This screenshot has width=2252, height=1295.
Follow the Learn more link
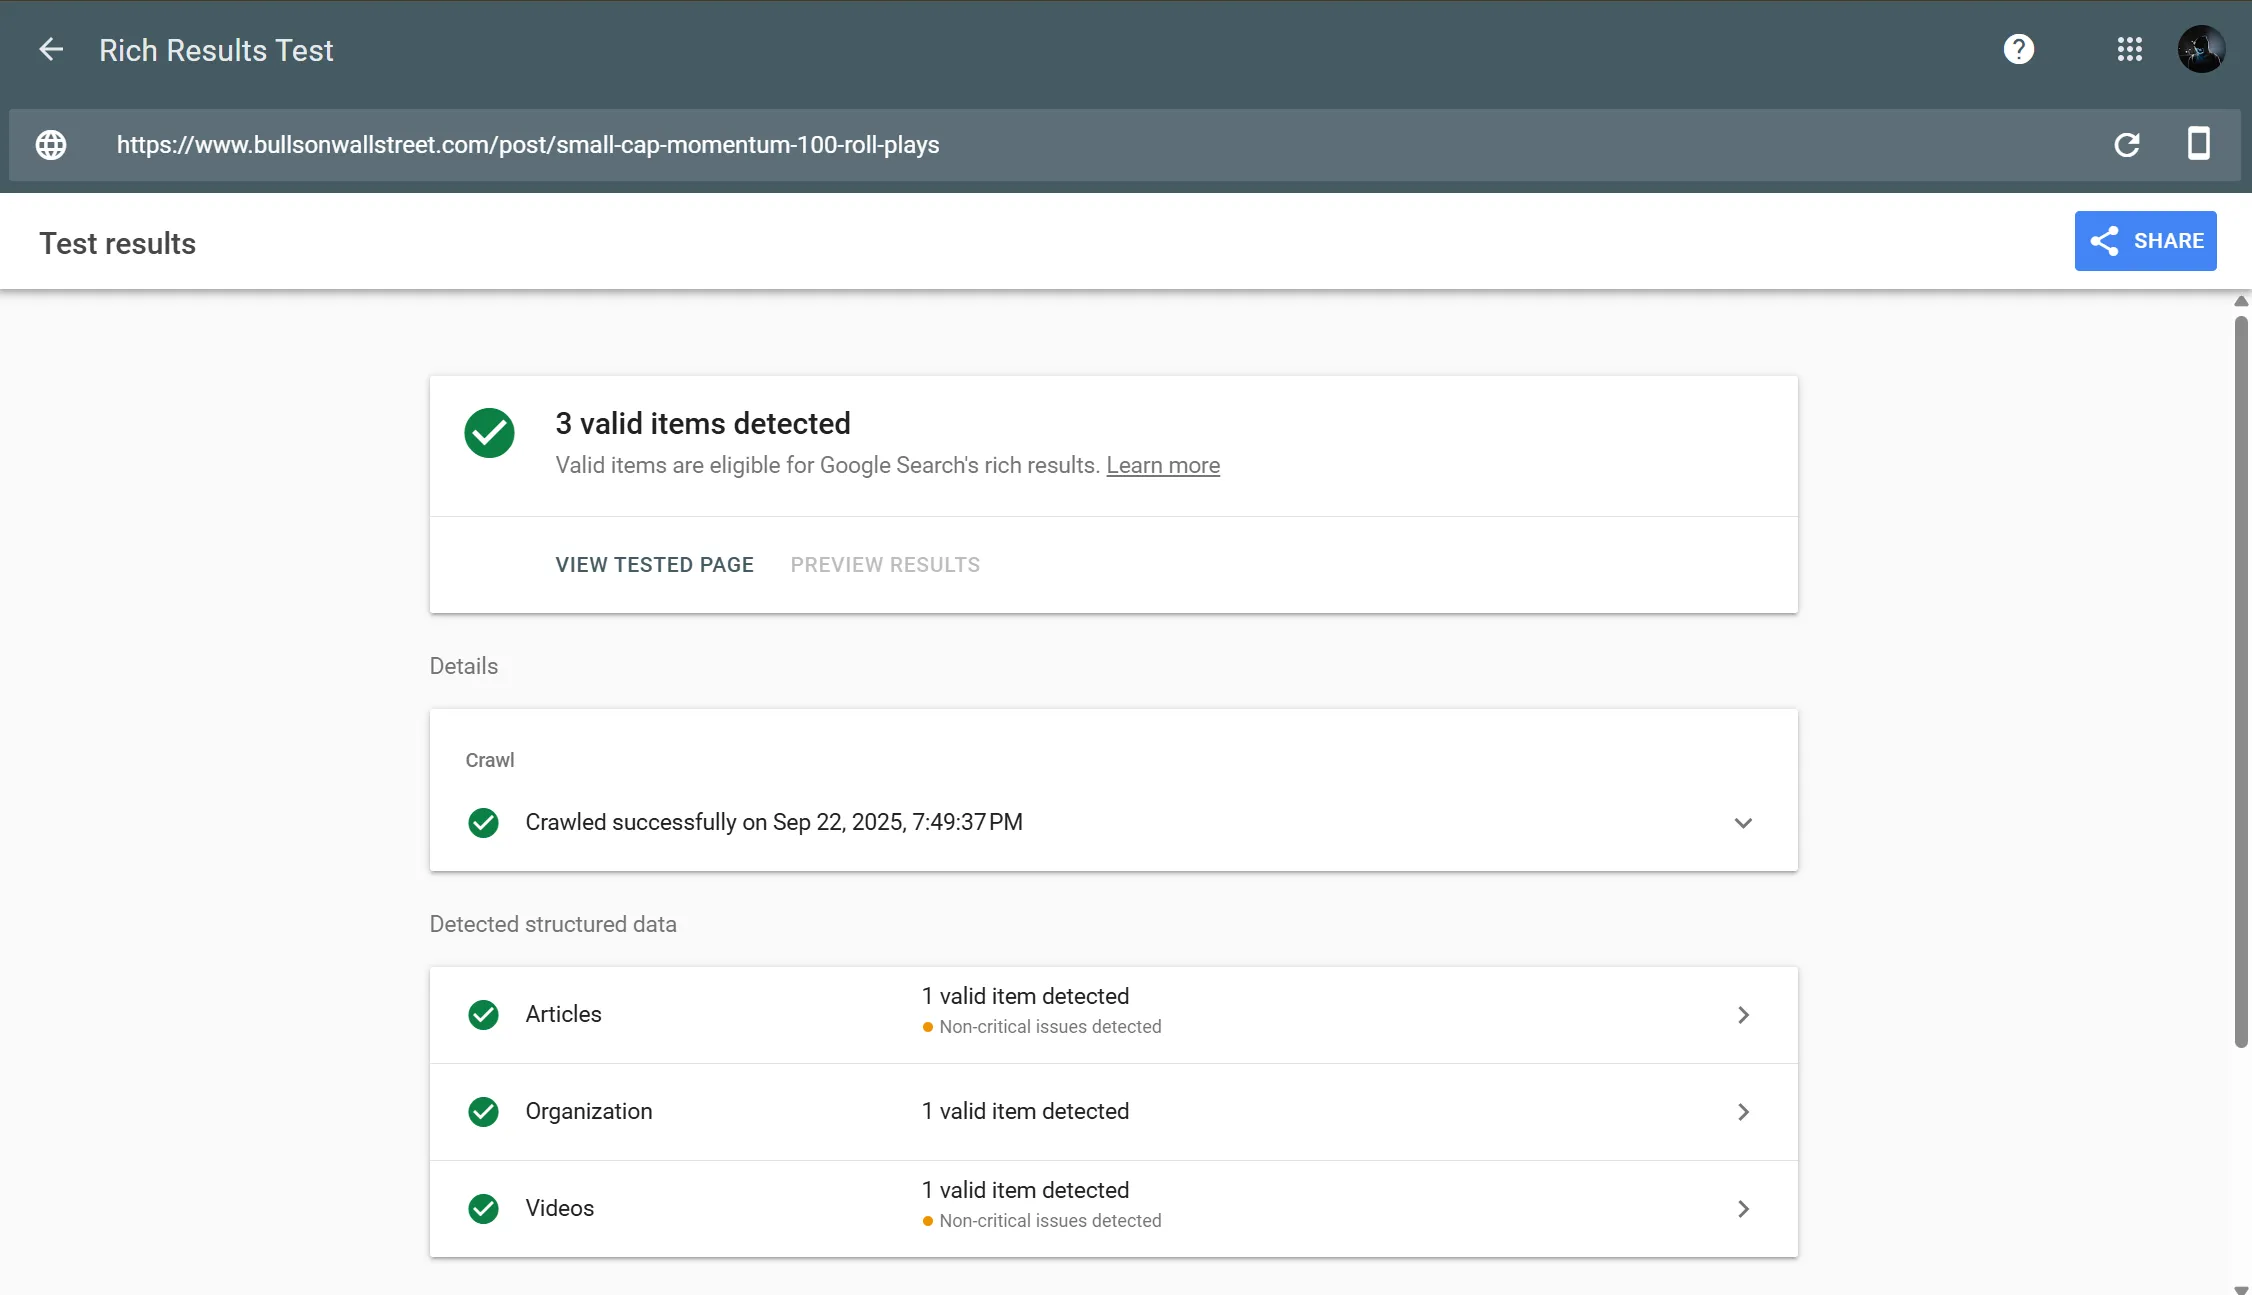[x=1162, y=466]
